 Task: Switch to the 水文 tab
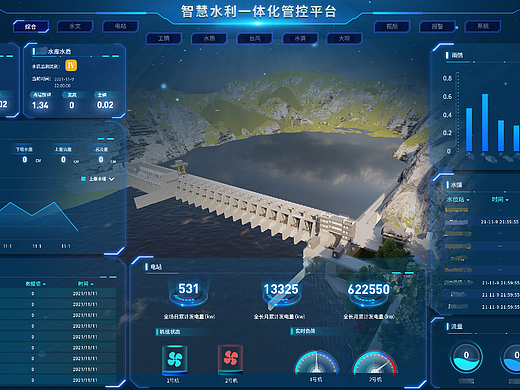coord(75,26)
